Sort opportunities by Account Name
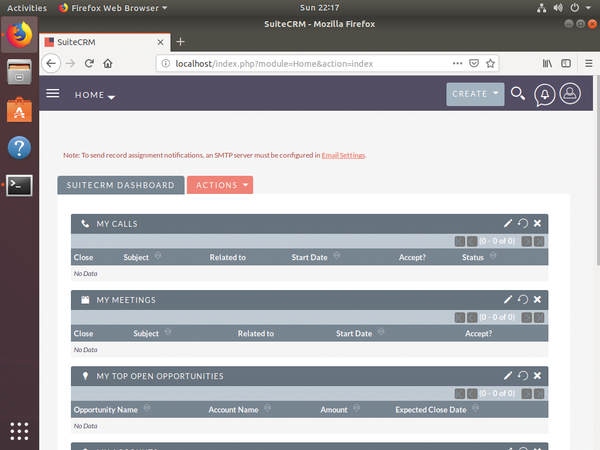Image resolution: width=600 pixels, height=450 pixels. point(267,408)
